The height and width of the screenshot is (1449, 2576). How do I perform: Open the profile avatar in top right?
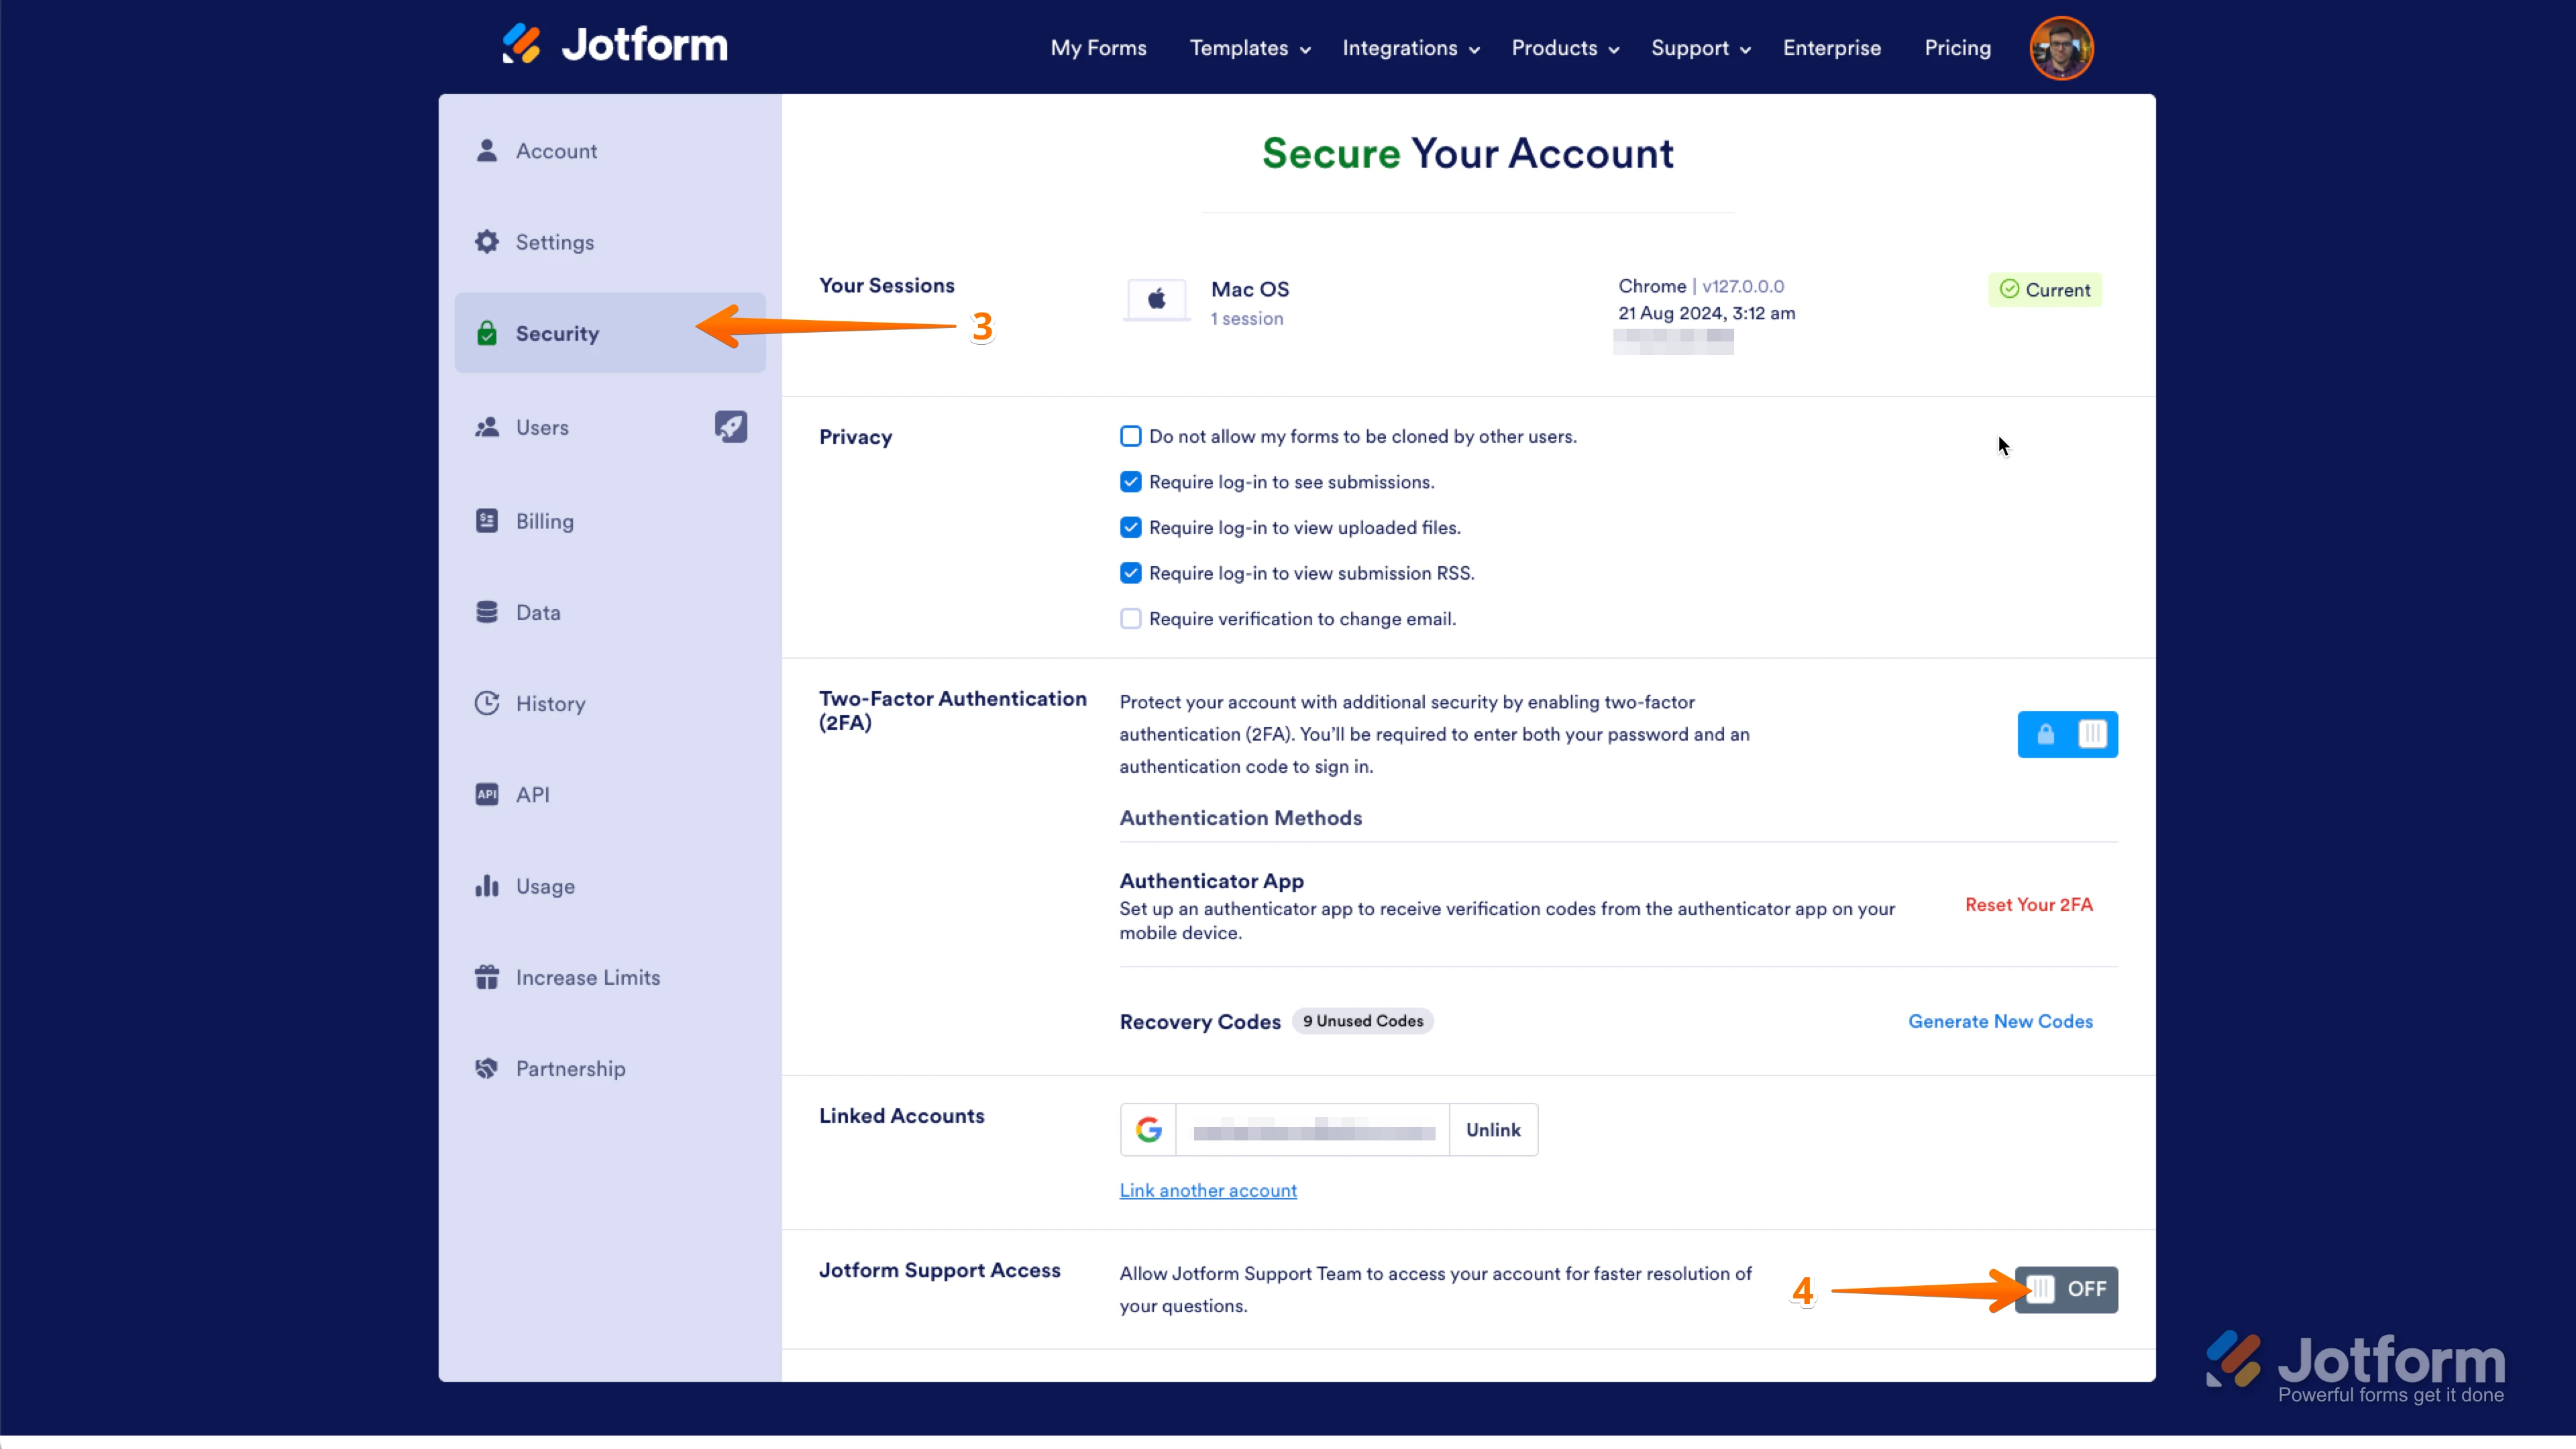click(2061, 47)
